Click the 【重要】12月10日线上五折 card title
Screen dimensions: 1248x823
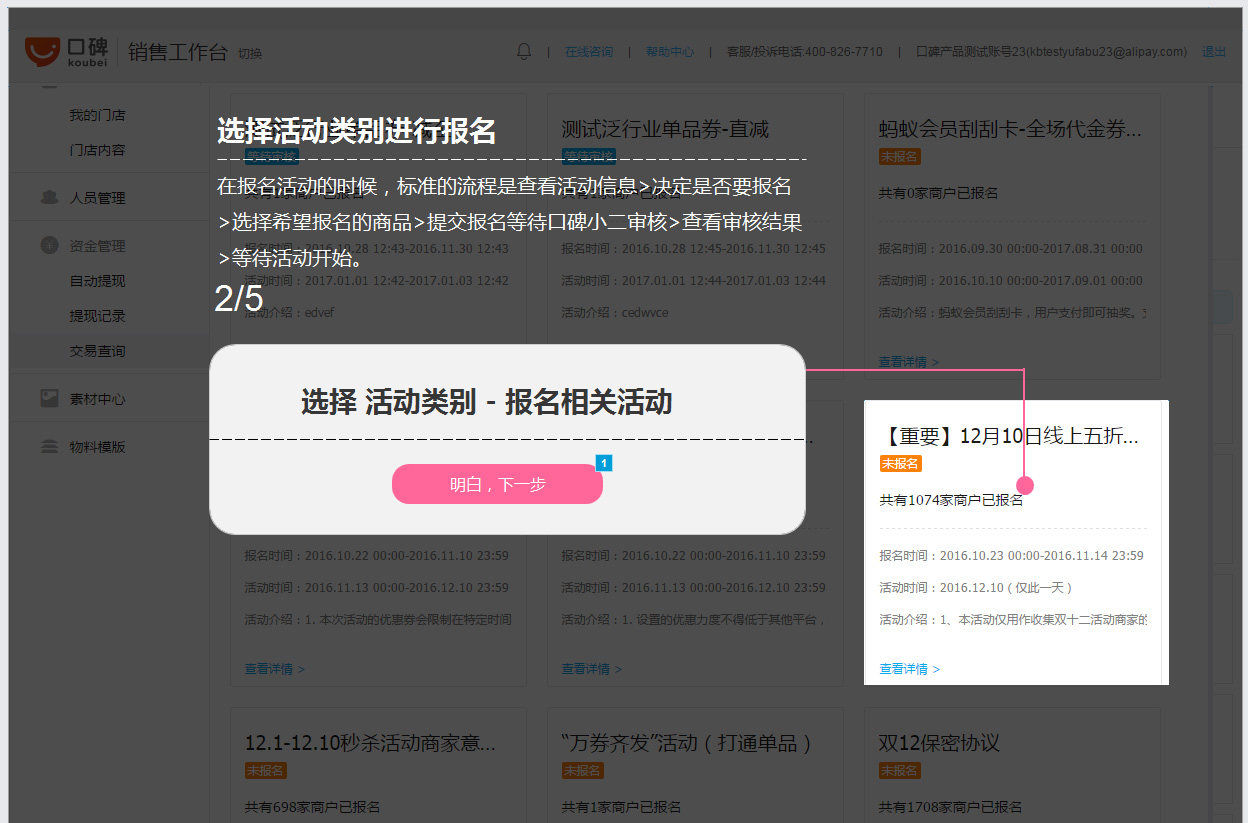pos(1010,436)
